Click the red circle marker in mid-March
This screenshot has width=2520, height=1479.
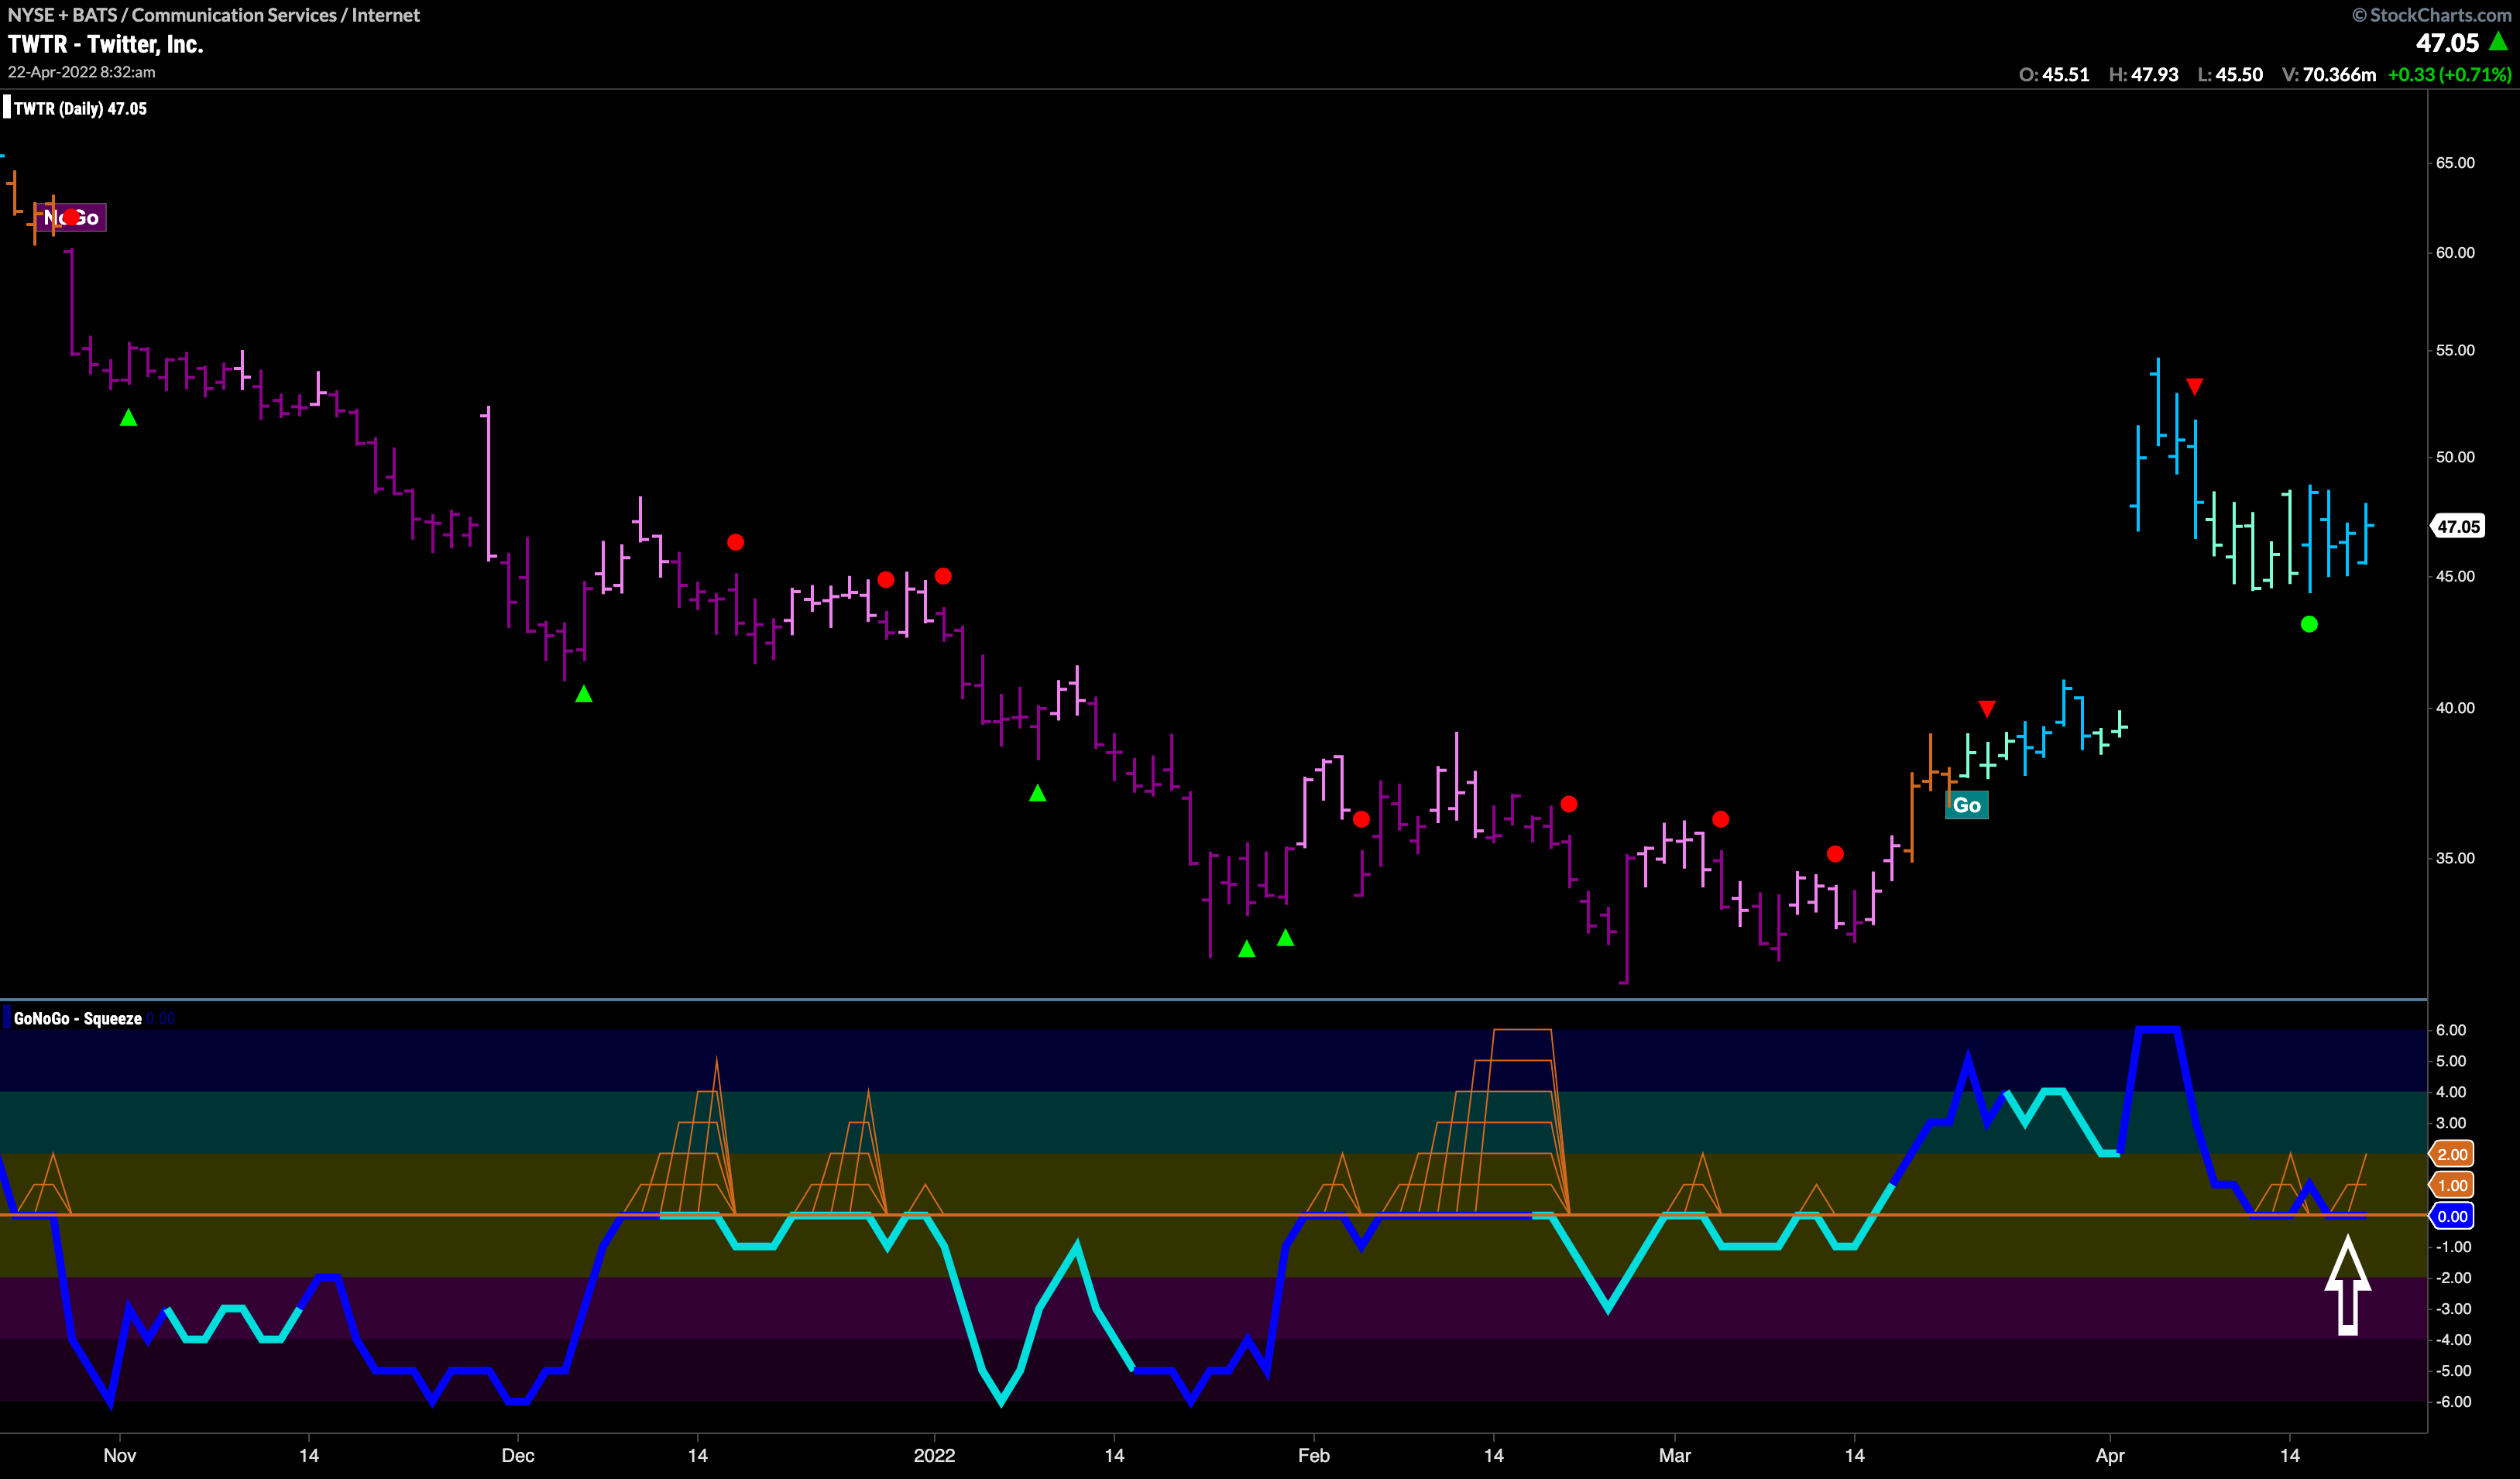1835,854
